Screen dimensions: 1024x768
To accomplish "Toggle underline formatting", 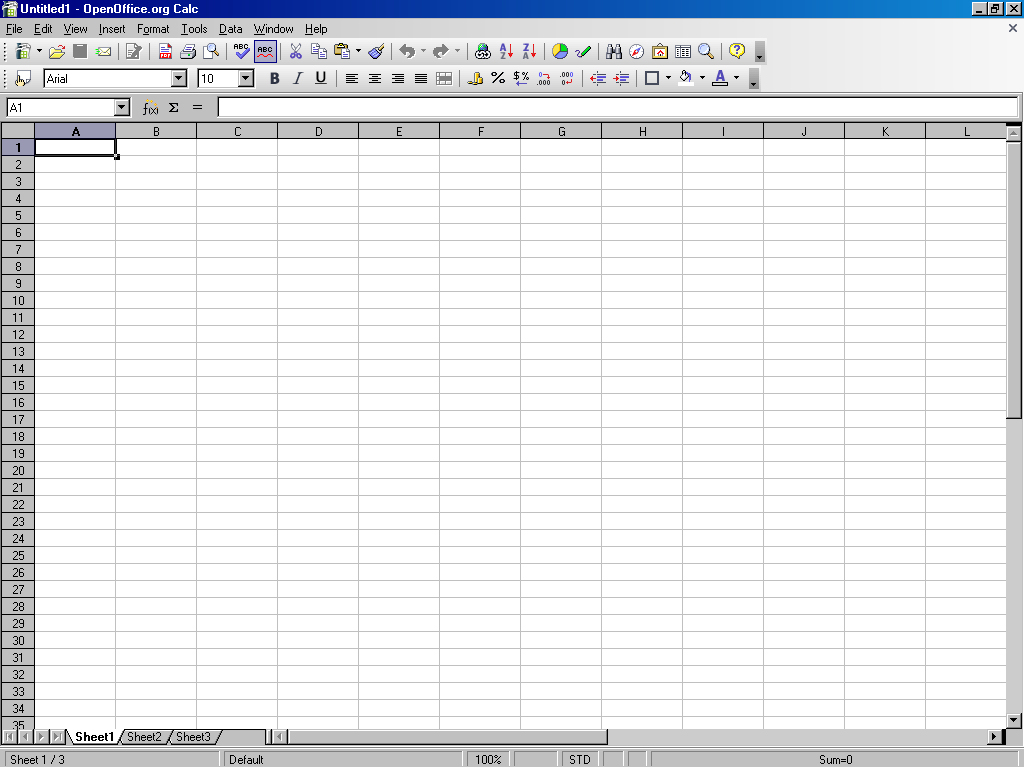I will tap(320, 78).
